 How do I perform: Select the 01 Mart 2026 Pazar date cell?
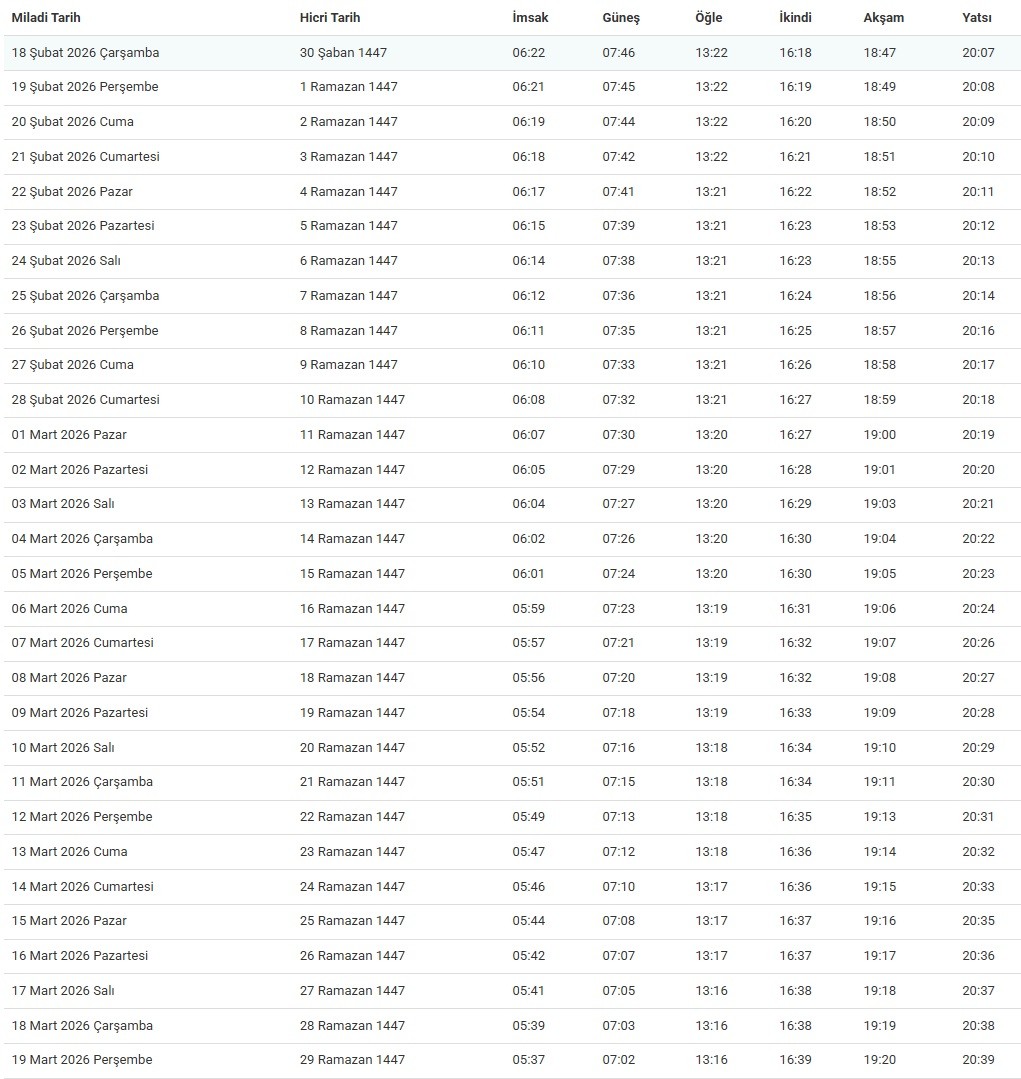coord(69,435)
